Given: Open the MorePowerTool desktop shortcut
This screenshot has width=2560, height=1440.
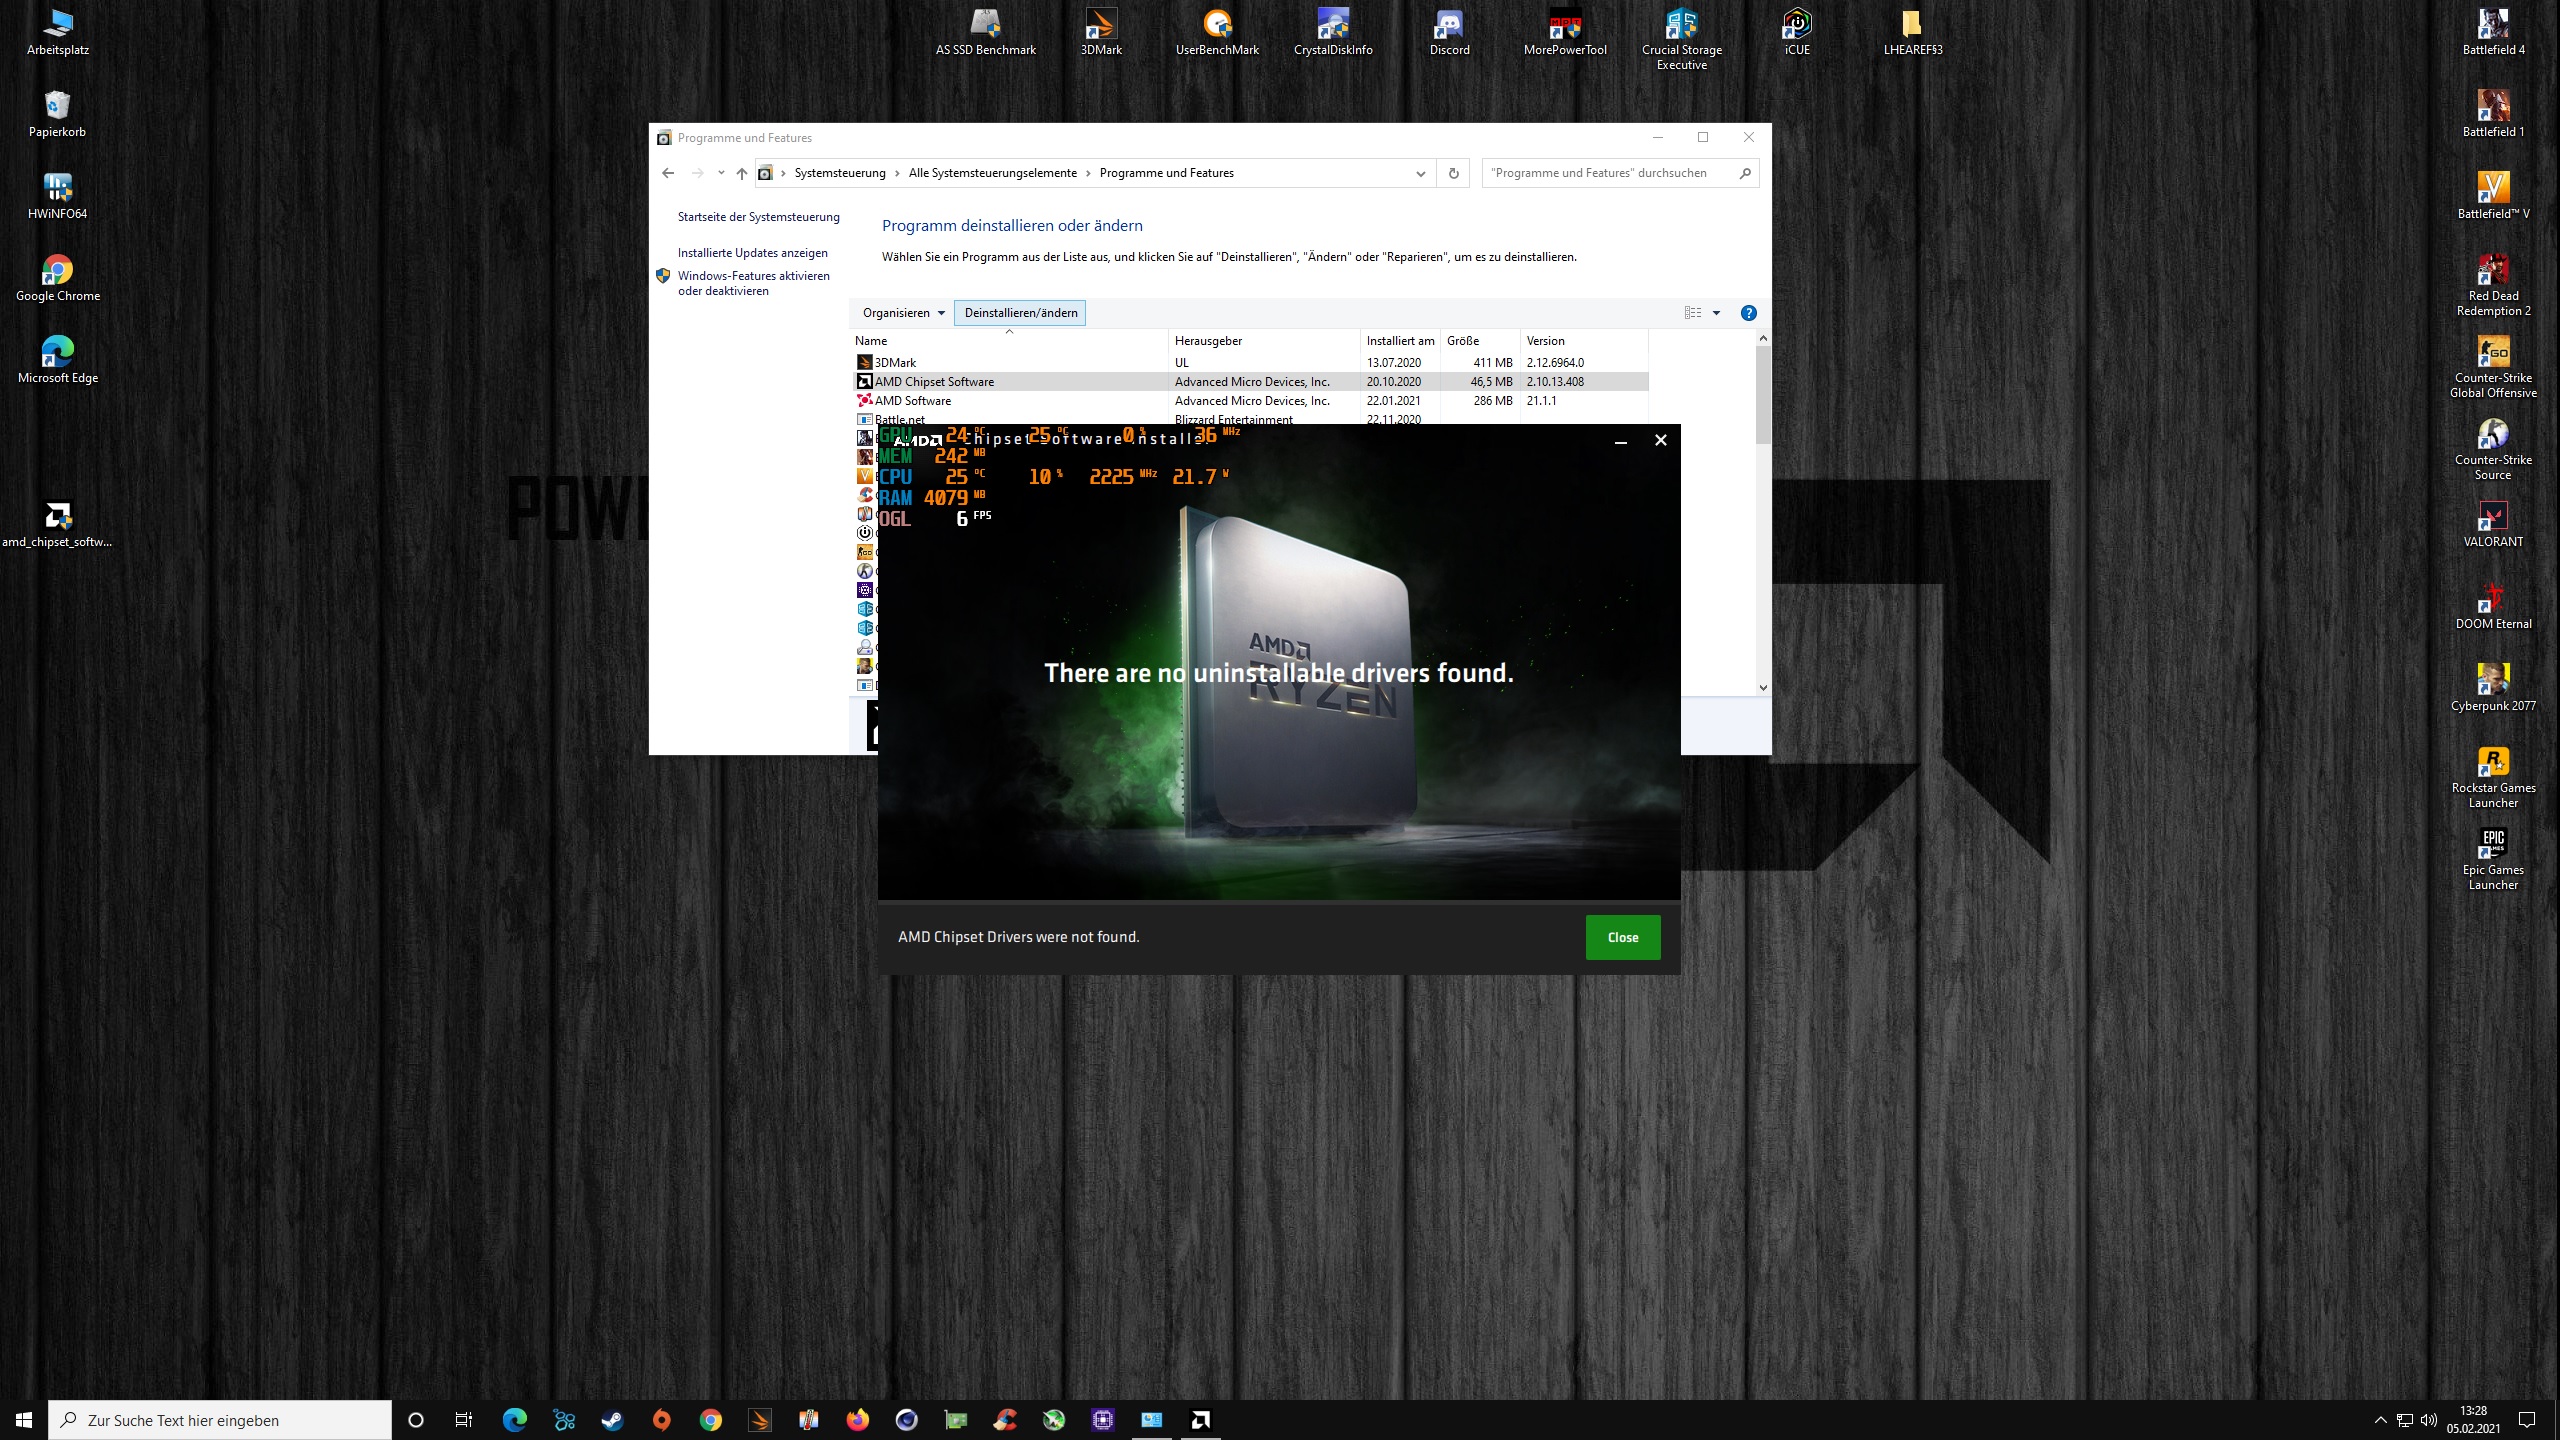Looking at the screenshot, I should click(x=1565, y=25).
